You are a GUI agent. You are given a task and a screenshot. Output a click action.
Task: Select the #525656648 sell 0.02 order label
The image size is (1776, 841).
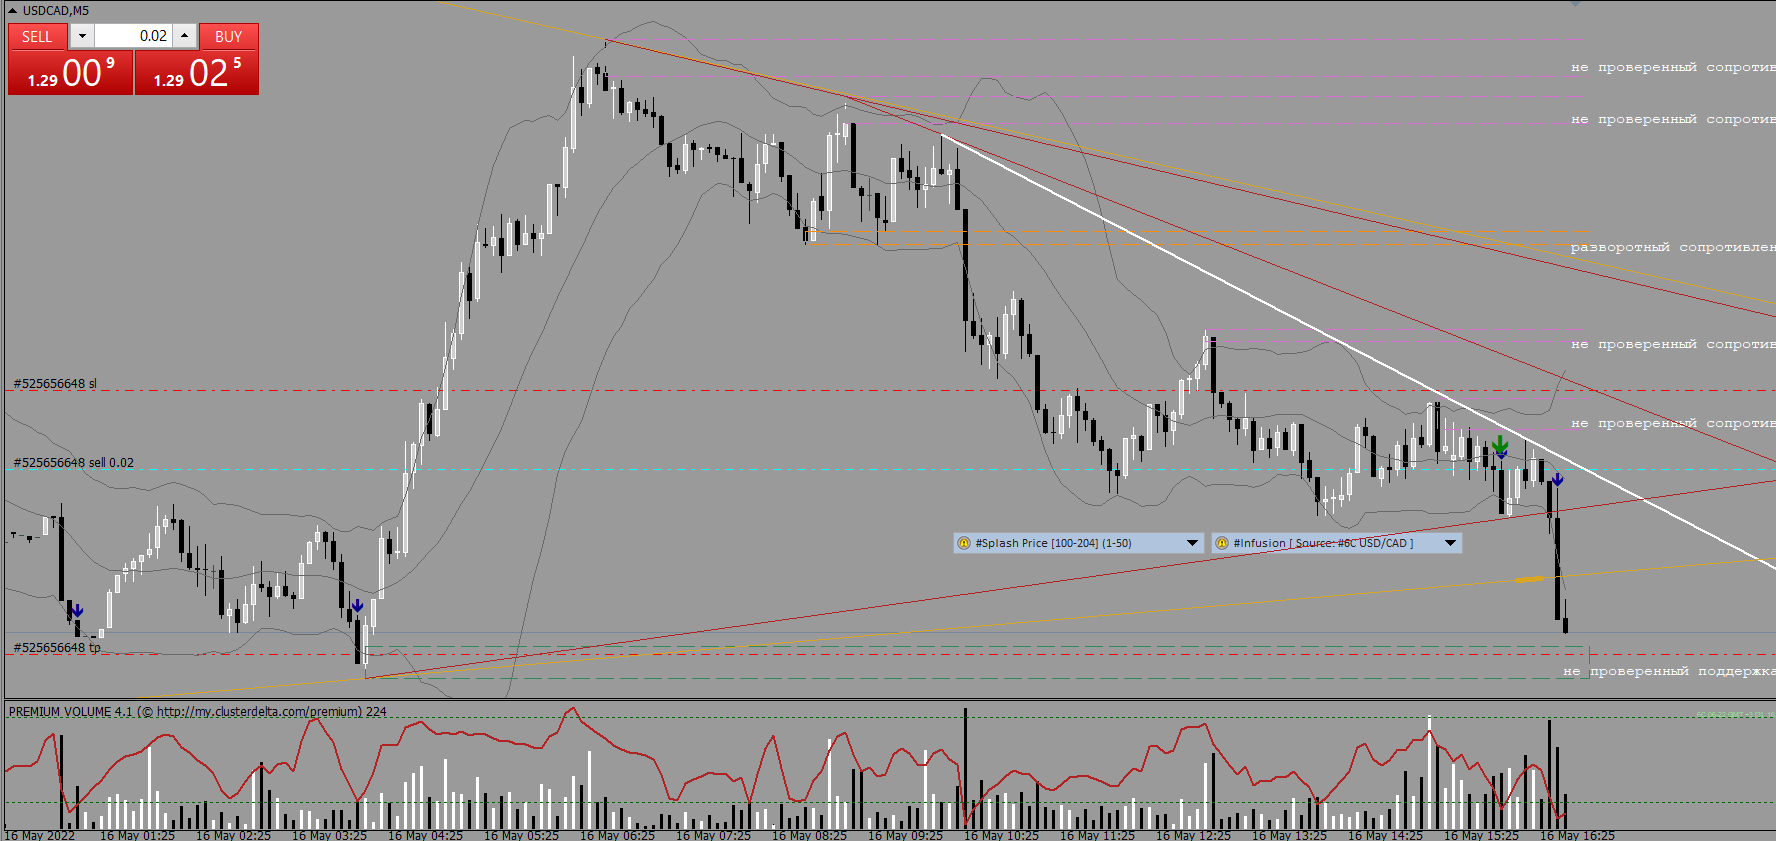[x=73, y=462]
